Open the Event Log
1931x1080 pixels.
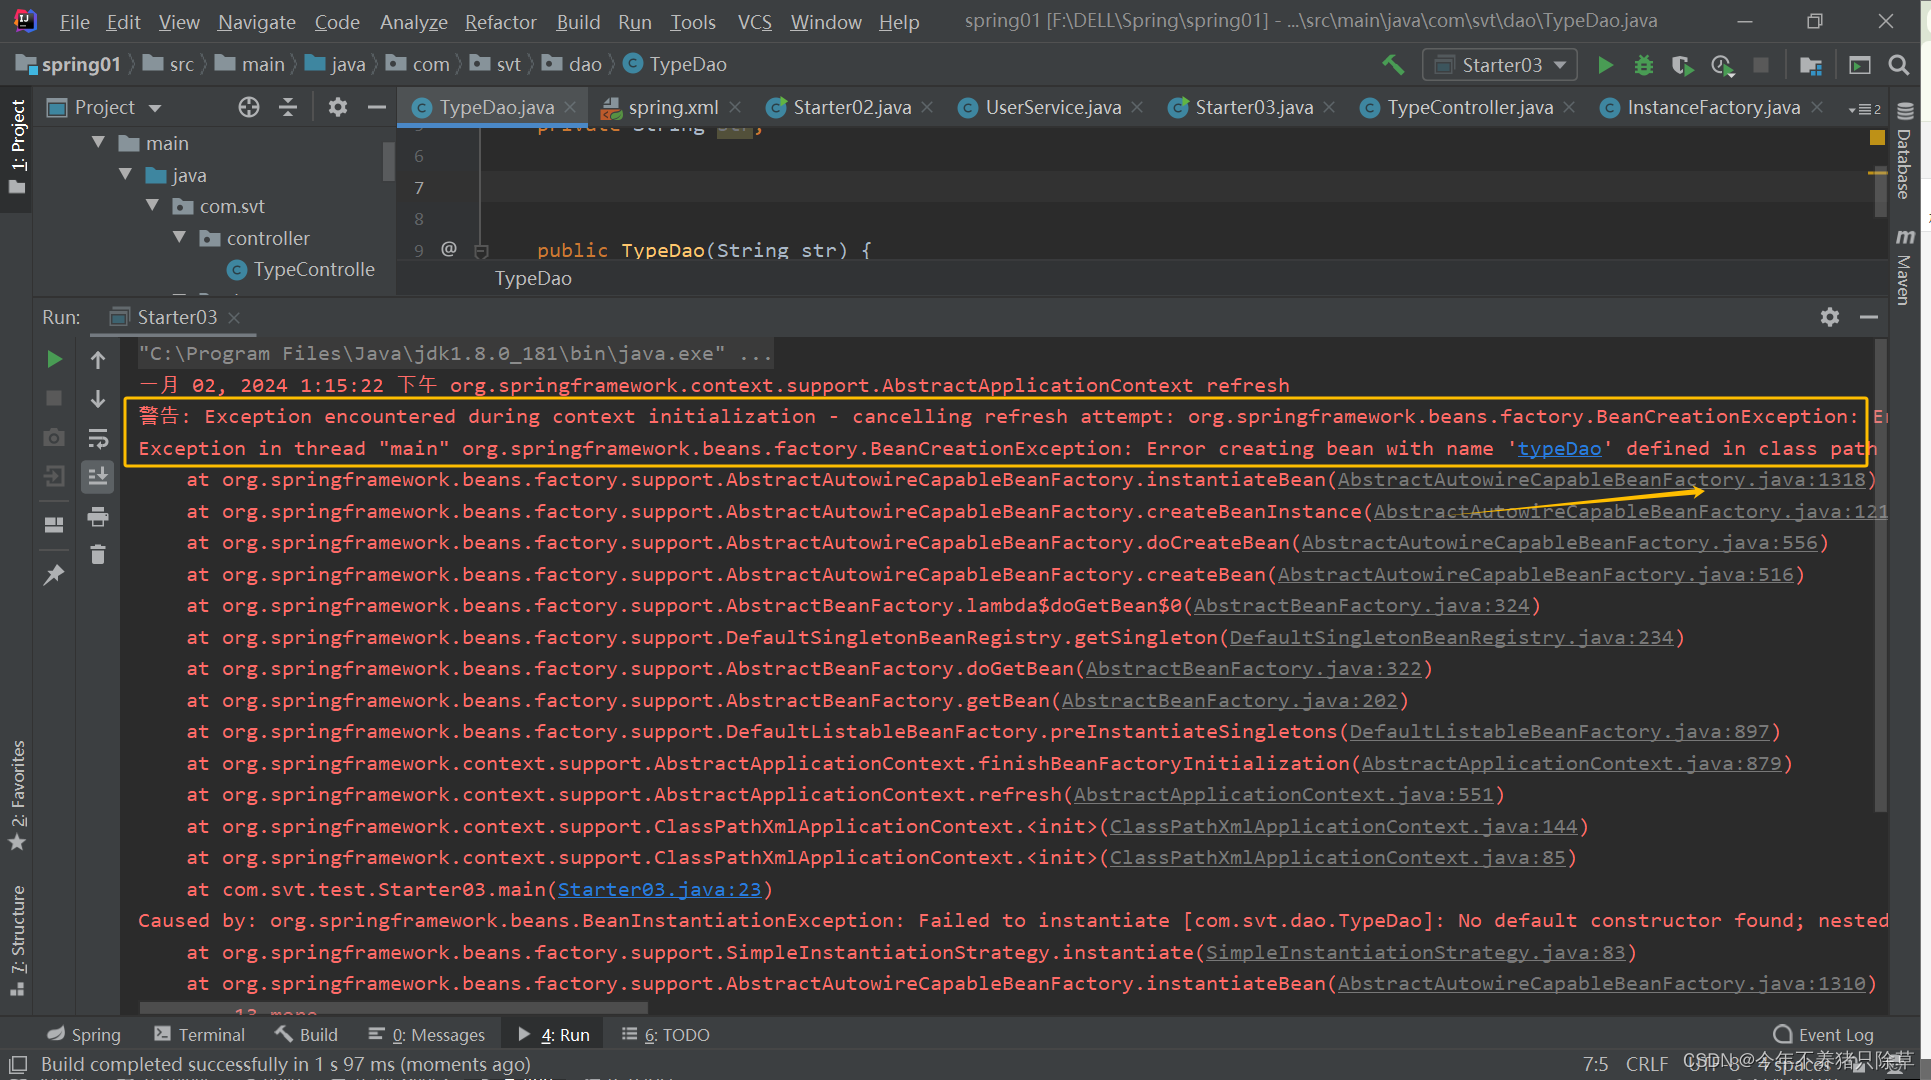pos(1824,1034)
